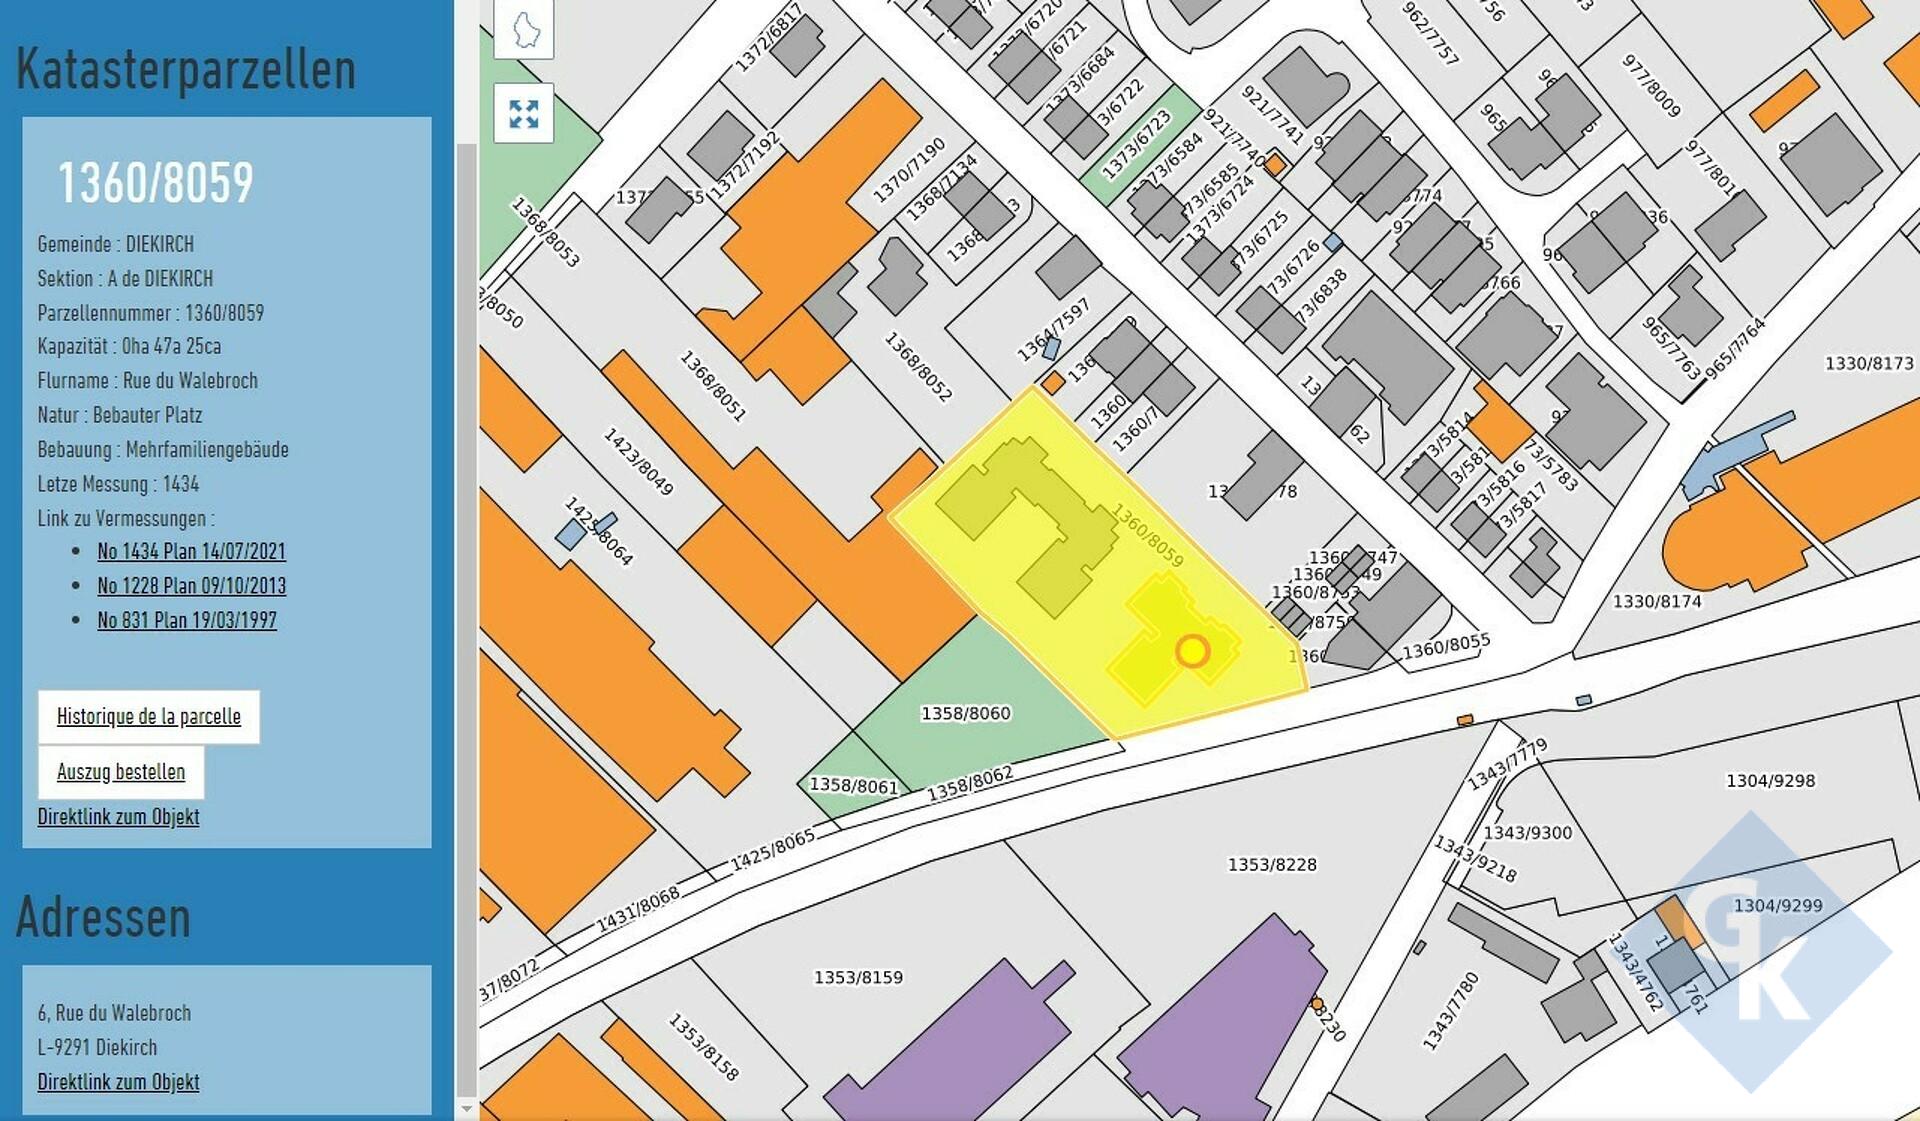
Task: Click Historique de la parcelle button
Action: pyautogui.click(x=148, y=716)
